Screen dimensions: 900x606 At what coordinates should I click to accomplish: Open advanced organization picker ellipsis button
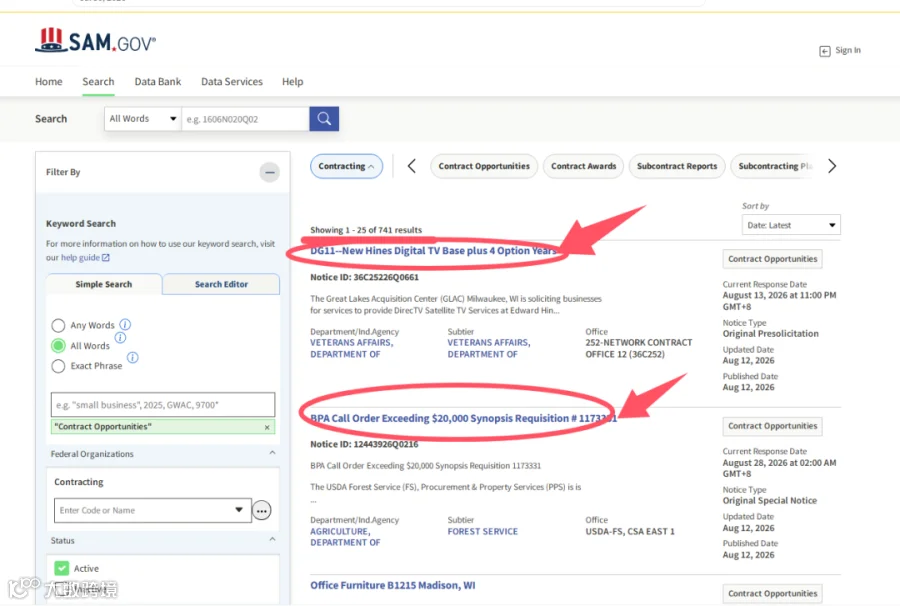click(x=262, y=510)
